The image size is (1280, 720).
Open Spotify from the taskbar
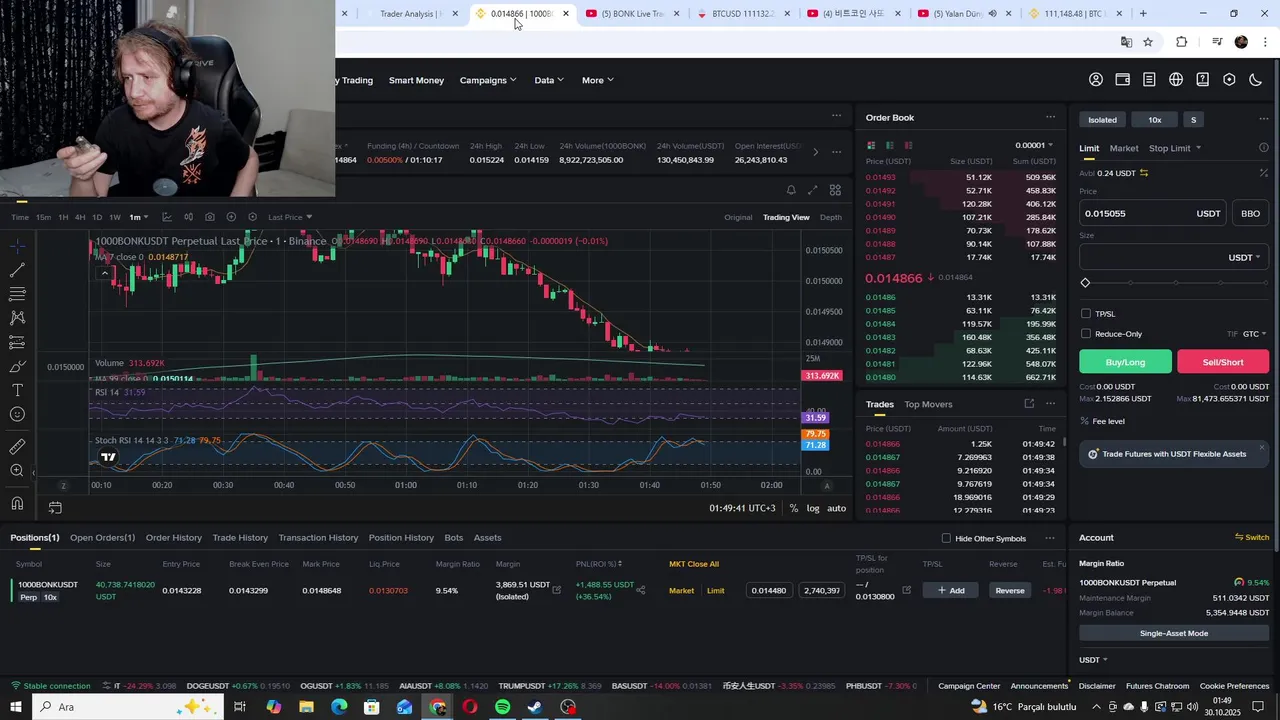503,707
